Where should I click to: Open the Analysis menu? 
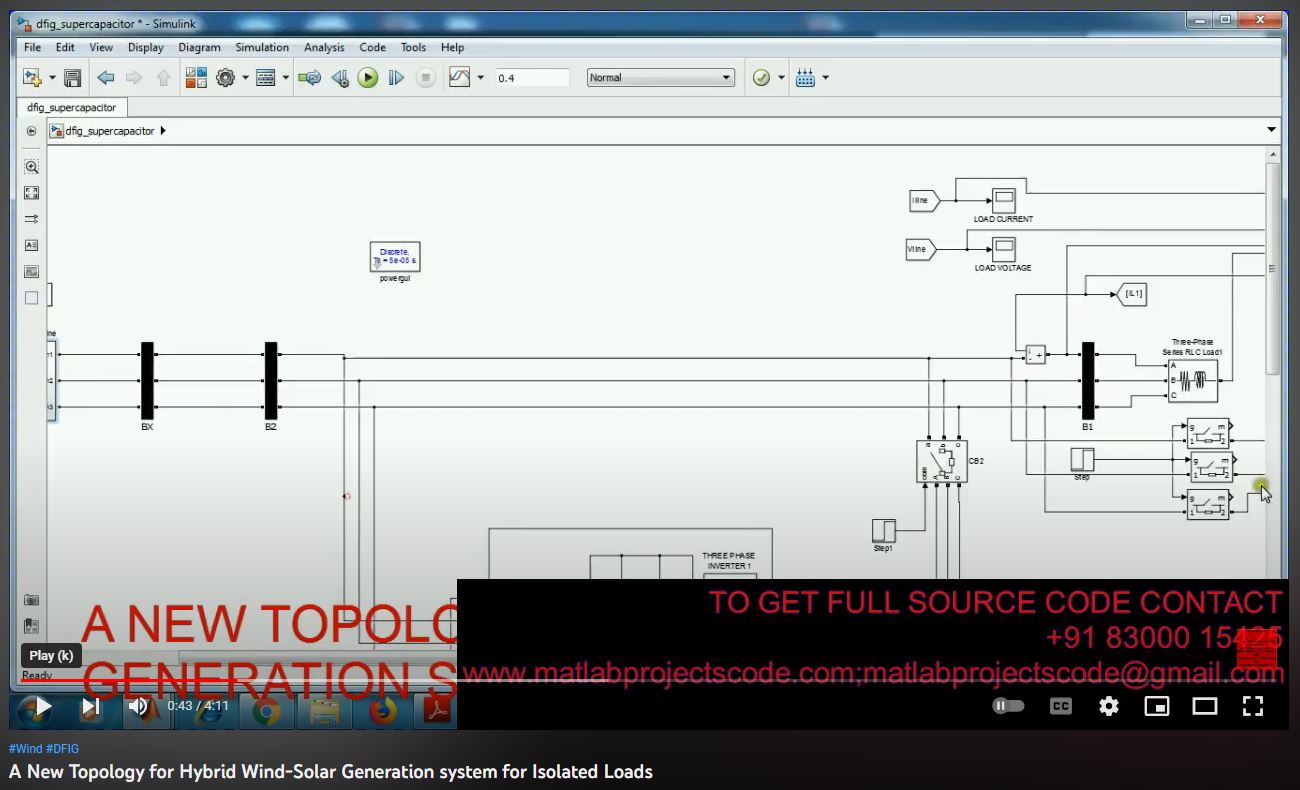324,47
